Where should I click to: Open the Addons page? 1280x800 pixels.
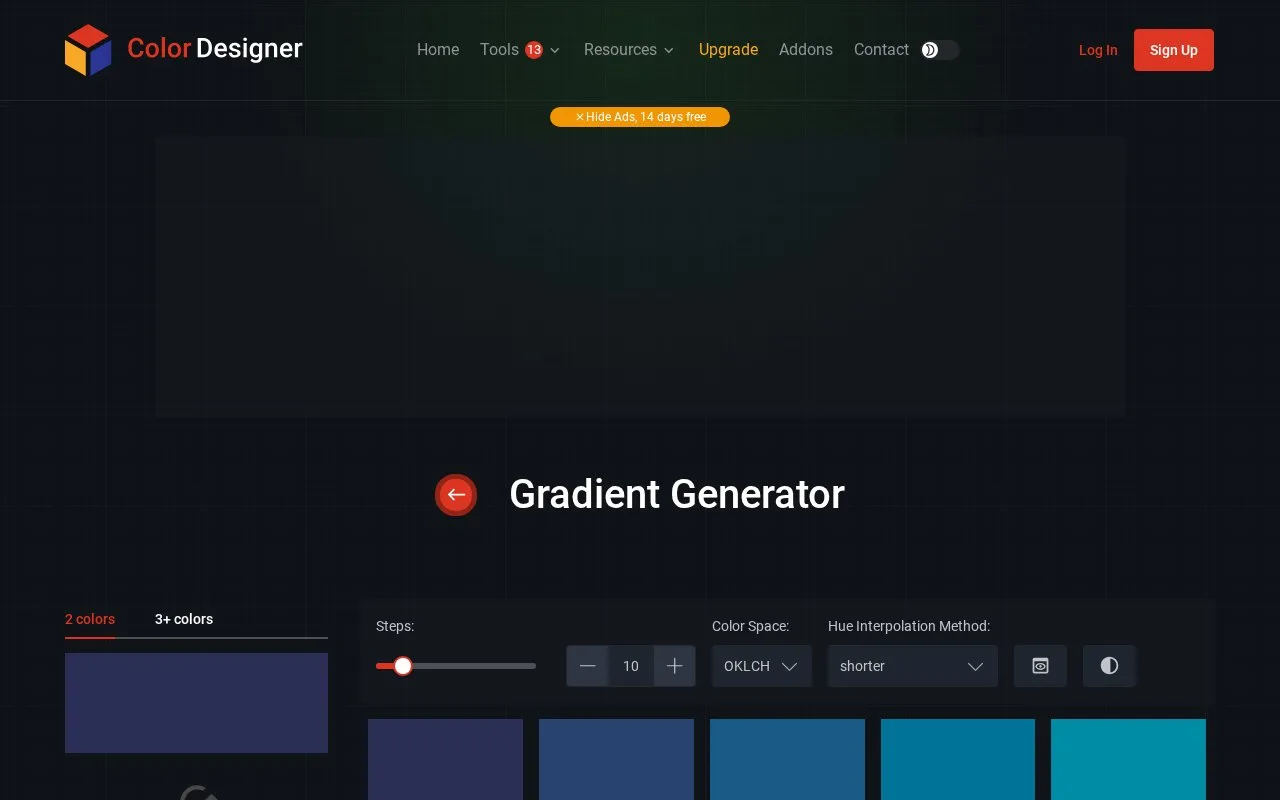(806, 50)
